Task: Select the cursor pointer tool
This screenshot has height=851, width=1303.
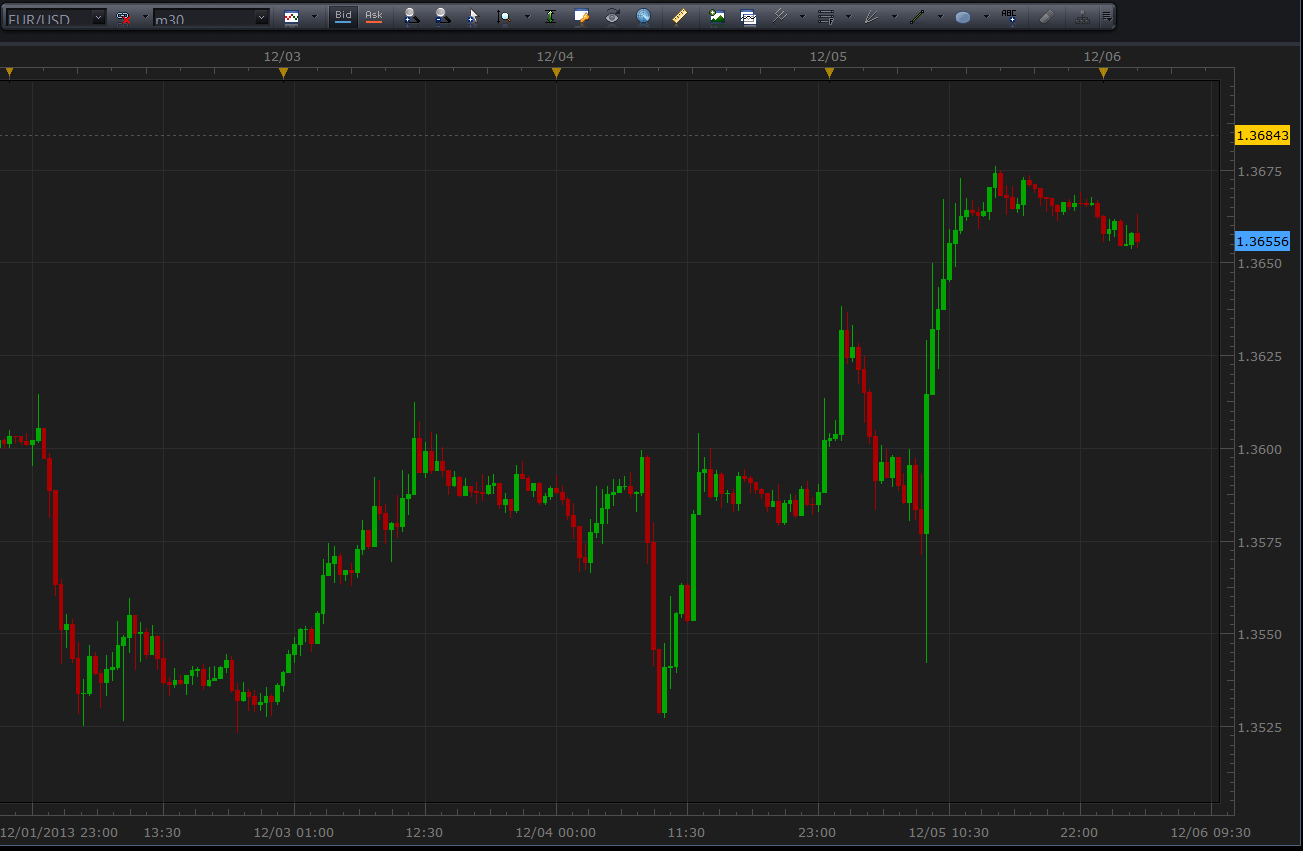Action: [473, 16]
